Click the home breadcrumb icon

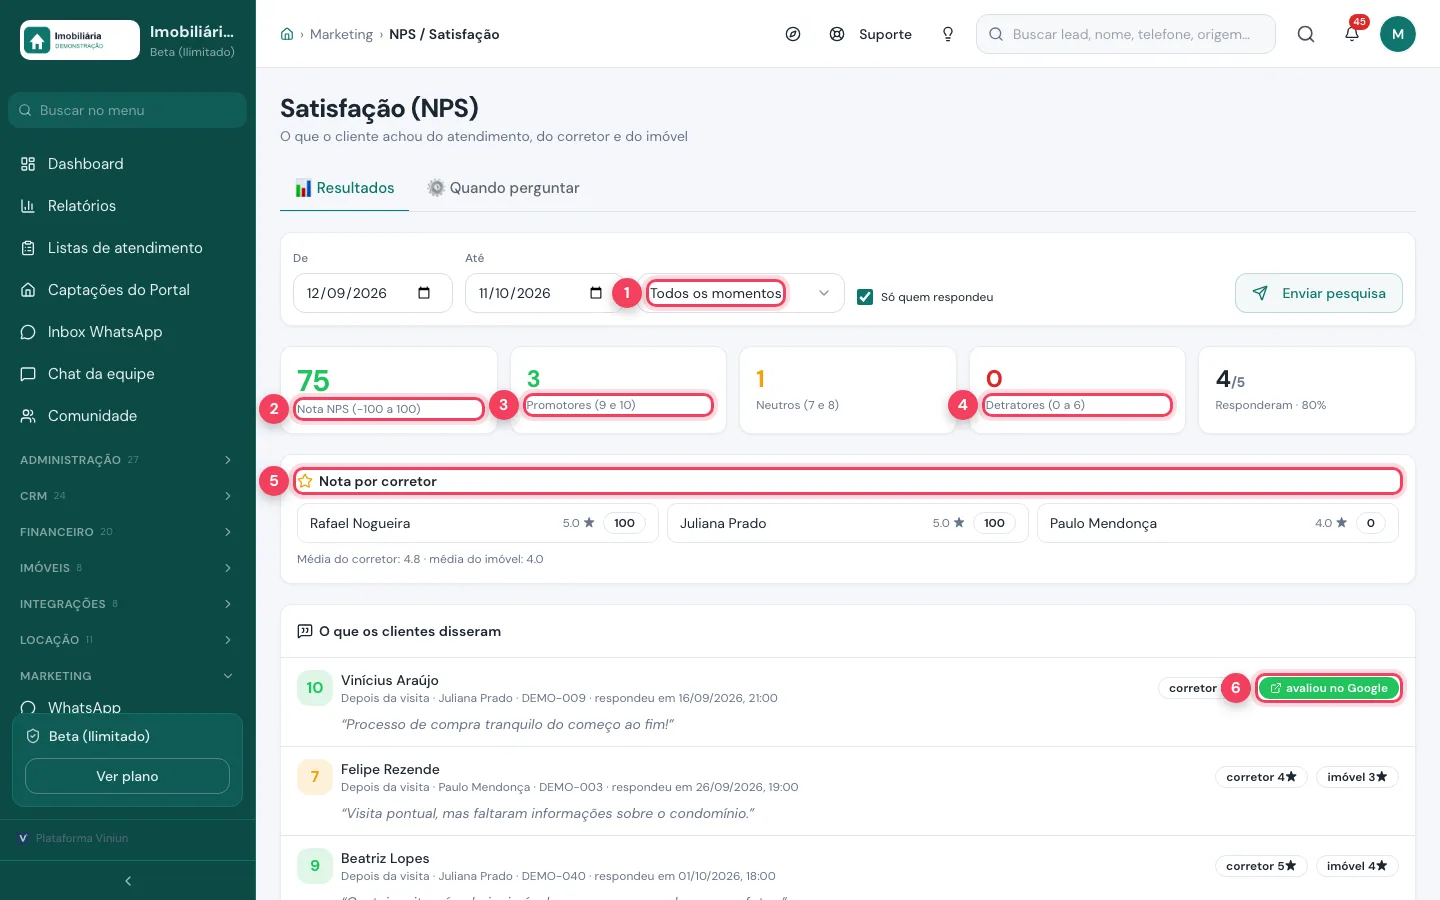point(287,34)
